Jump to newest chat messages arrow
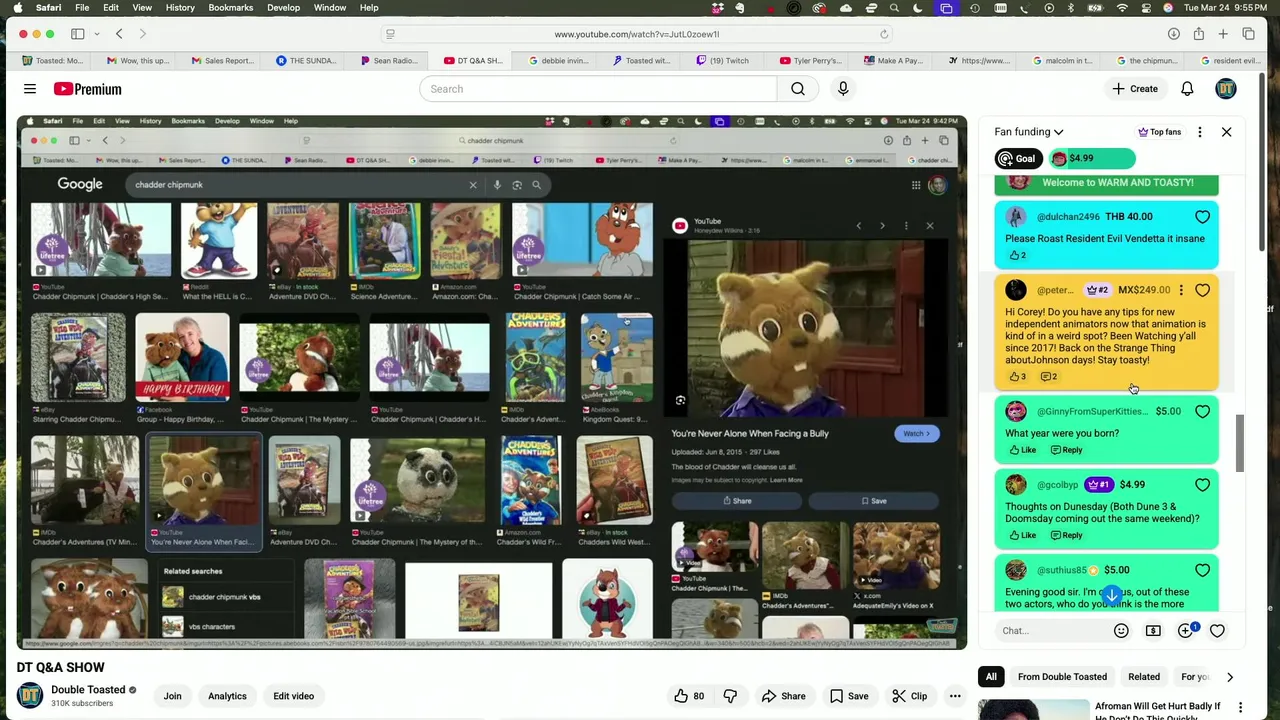Viewport: 1280px width, 720px height. tap(1111, 596)
